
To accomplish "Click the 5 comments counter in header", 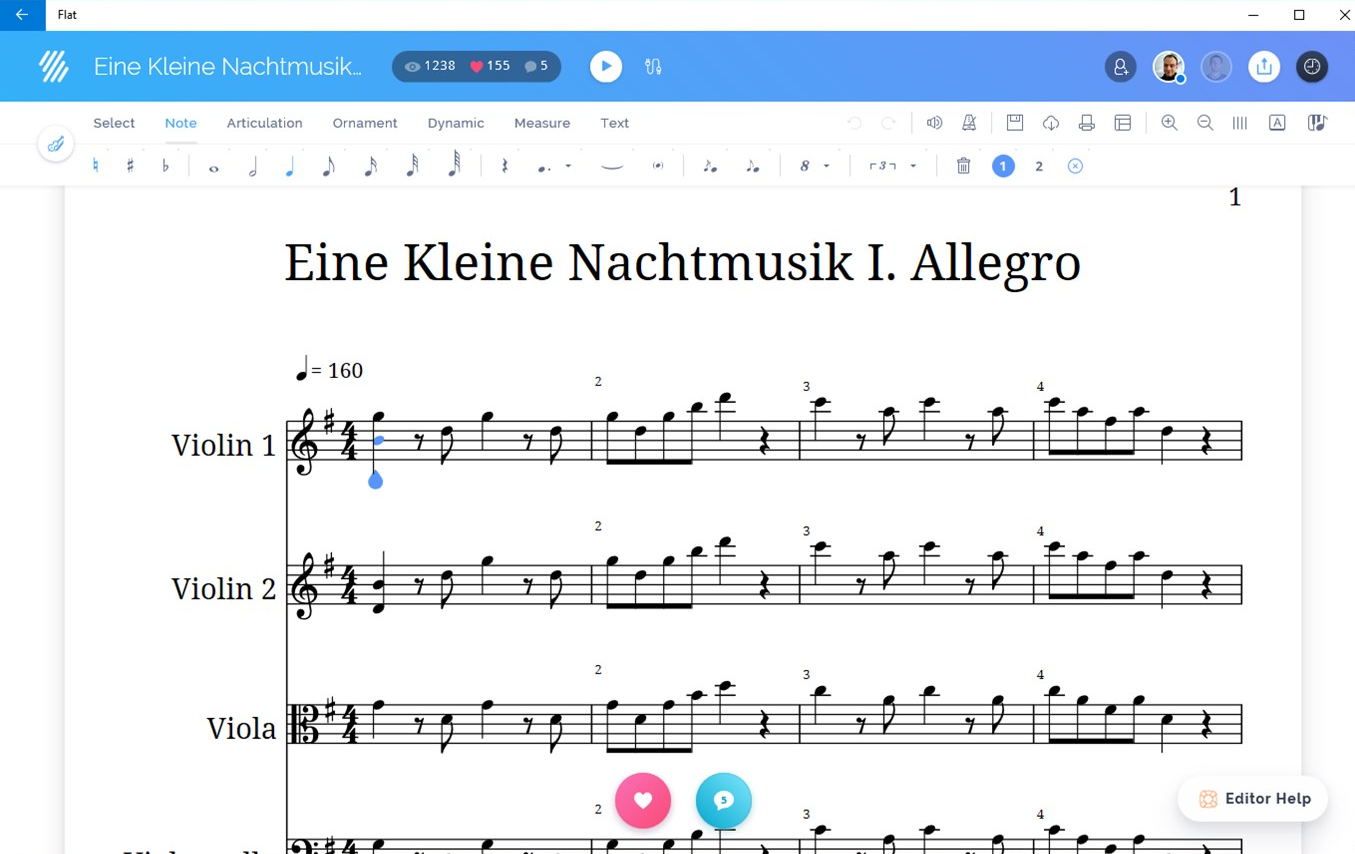I will [x=536, y=66].
